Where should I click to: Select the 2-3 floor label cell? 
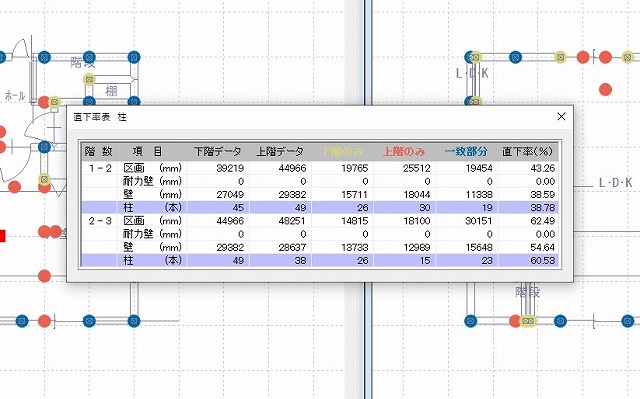pos(100,221)
